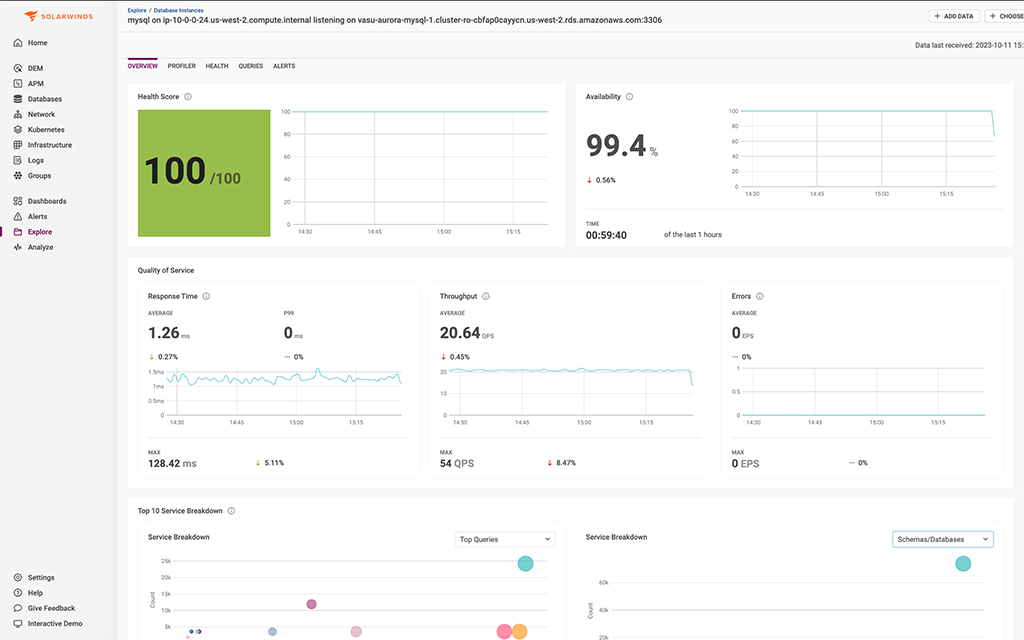Open Home in the sidebar
Viewport: 1024px width, 640px height.
pyautogui.click(x=37, y=43)
